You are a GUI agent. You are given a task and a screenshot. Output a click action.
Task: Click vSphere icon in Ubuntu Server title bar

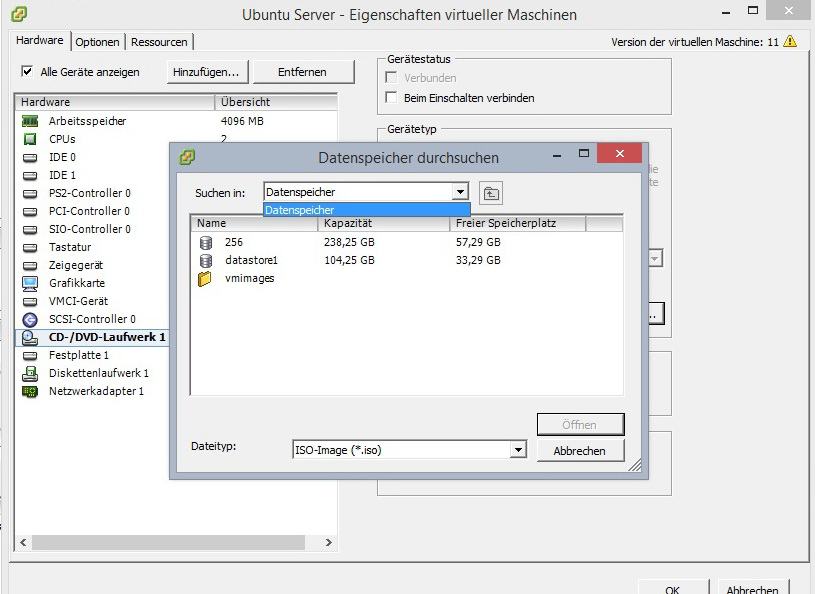coord(19,14)
